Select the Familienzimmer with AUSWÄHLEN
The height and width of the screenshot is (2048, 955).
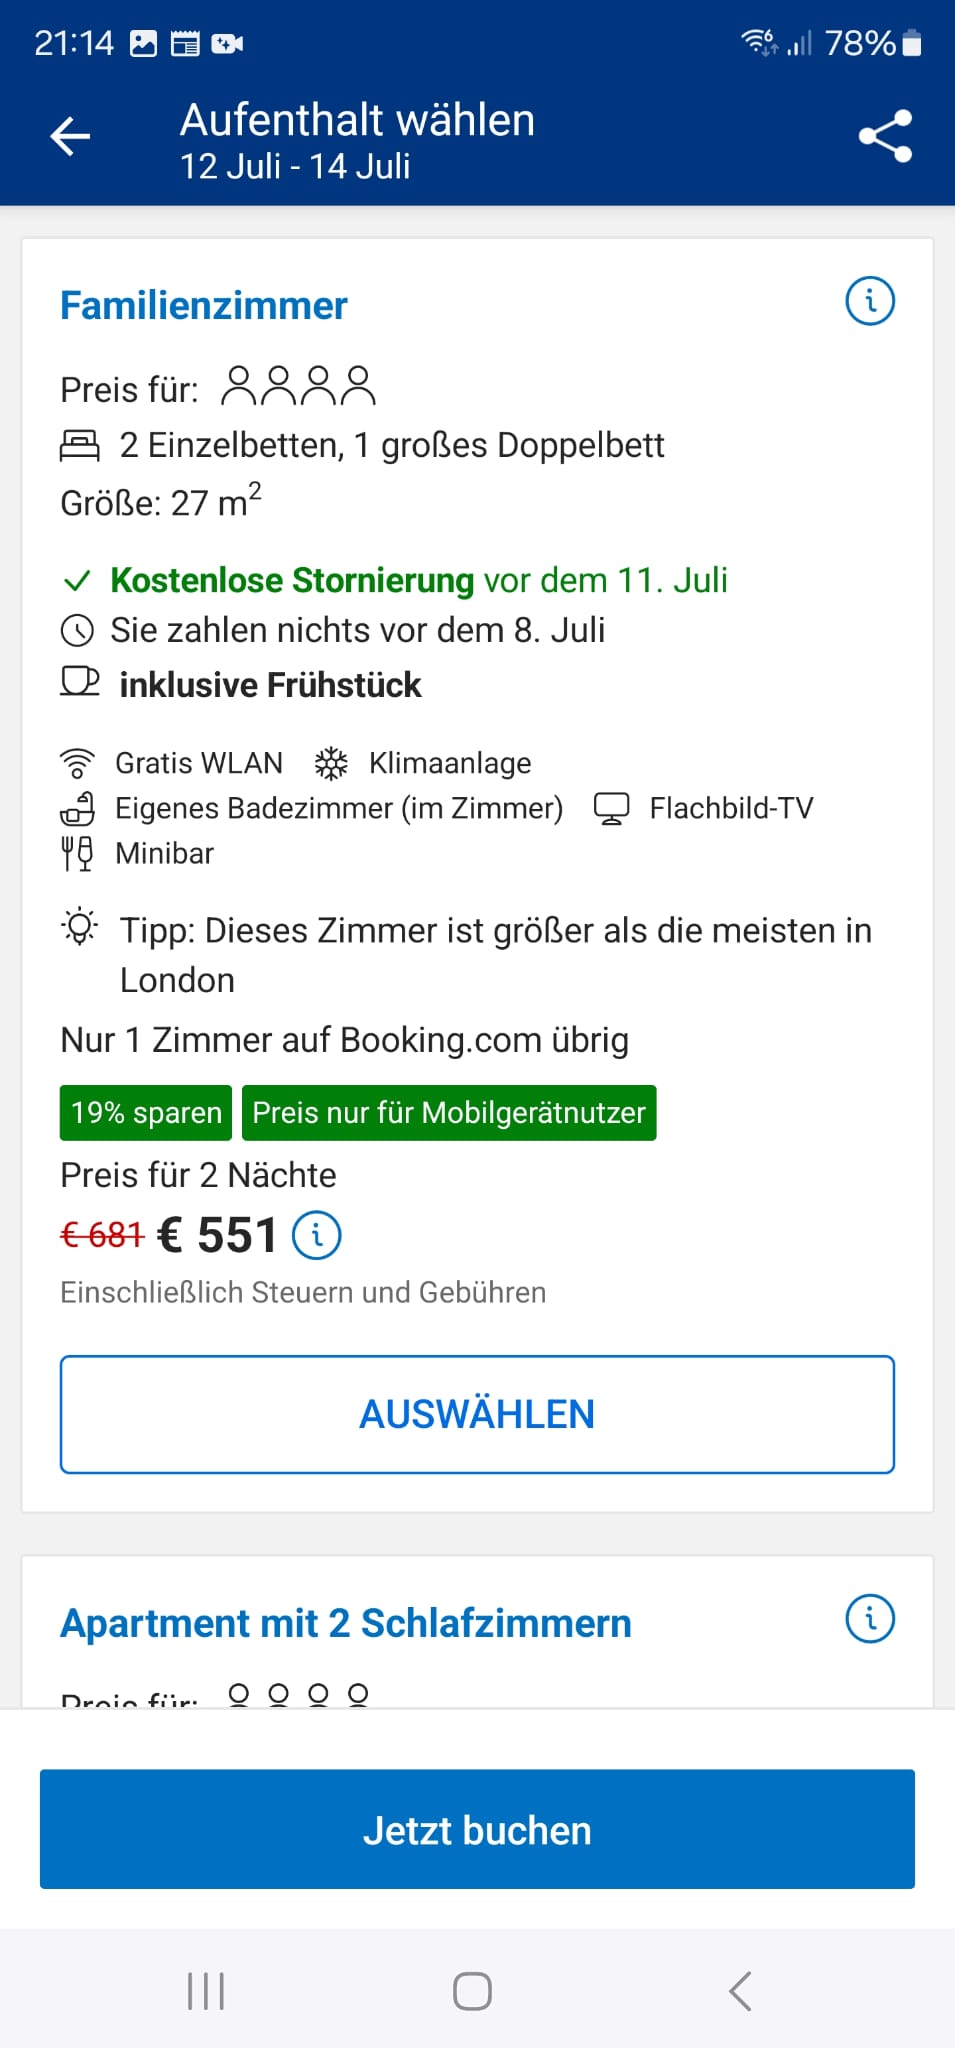pos(477,1414)
